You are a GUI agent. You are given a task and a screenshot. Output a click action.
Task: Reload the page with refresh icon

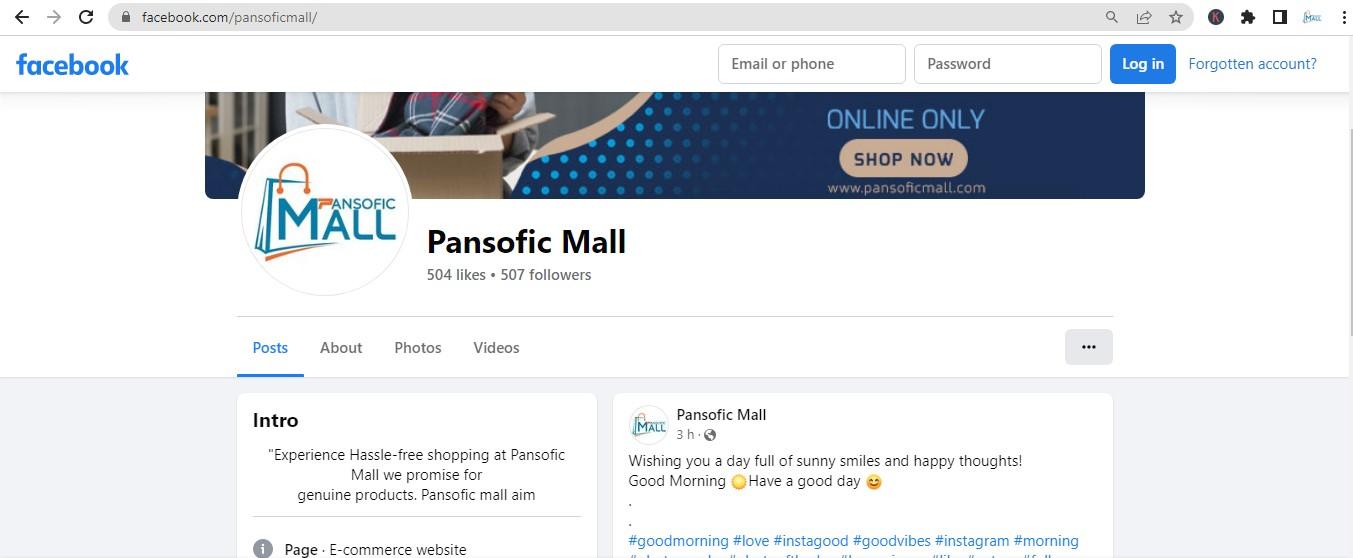86,17
